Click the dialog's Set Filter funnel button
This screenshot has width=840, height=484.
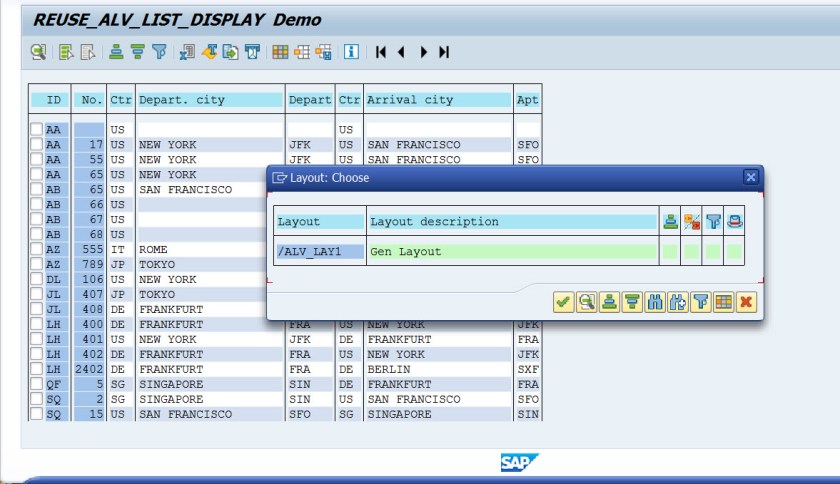click(701, 302)
